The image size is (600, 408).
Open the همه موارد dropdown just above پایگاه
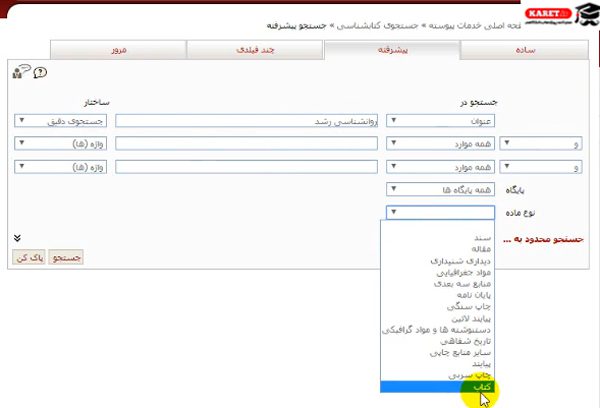(440, 167)
